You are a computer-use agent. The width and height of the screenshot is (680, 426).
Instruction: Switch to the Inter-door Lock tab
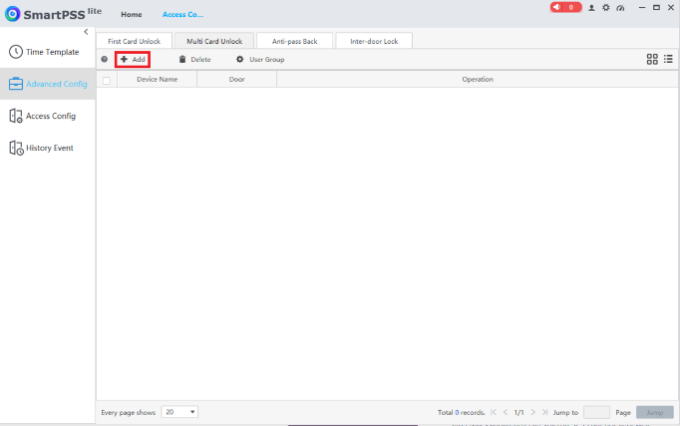pos(374,41)
